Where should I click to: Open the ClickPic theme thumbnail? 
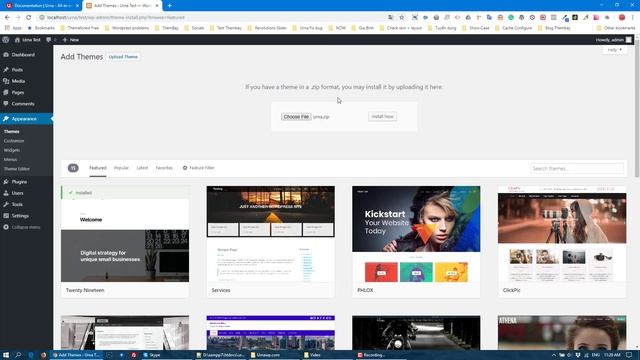click(x=562, y=234)
